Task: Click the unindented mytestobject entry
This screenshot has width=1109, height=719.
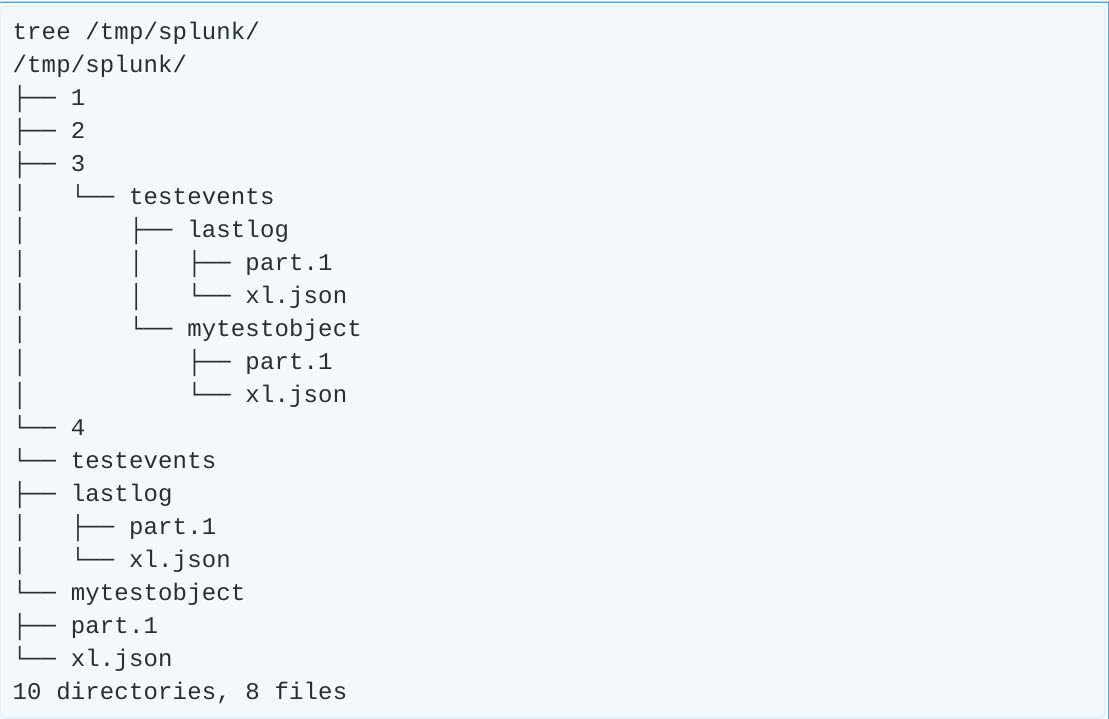Action: pos(157,593)
